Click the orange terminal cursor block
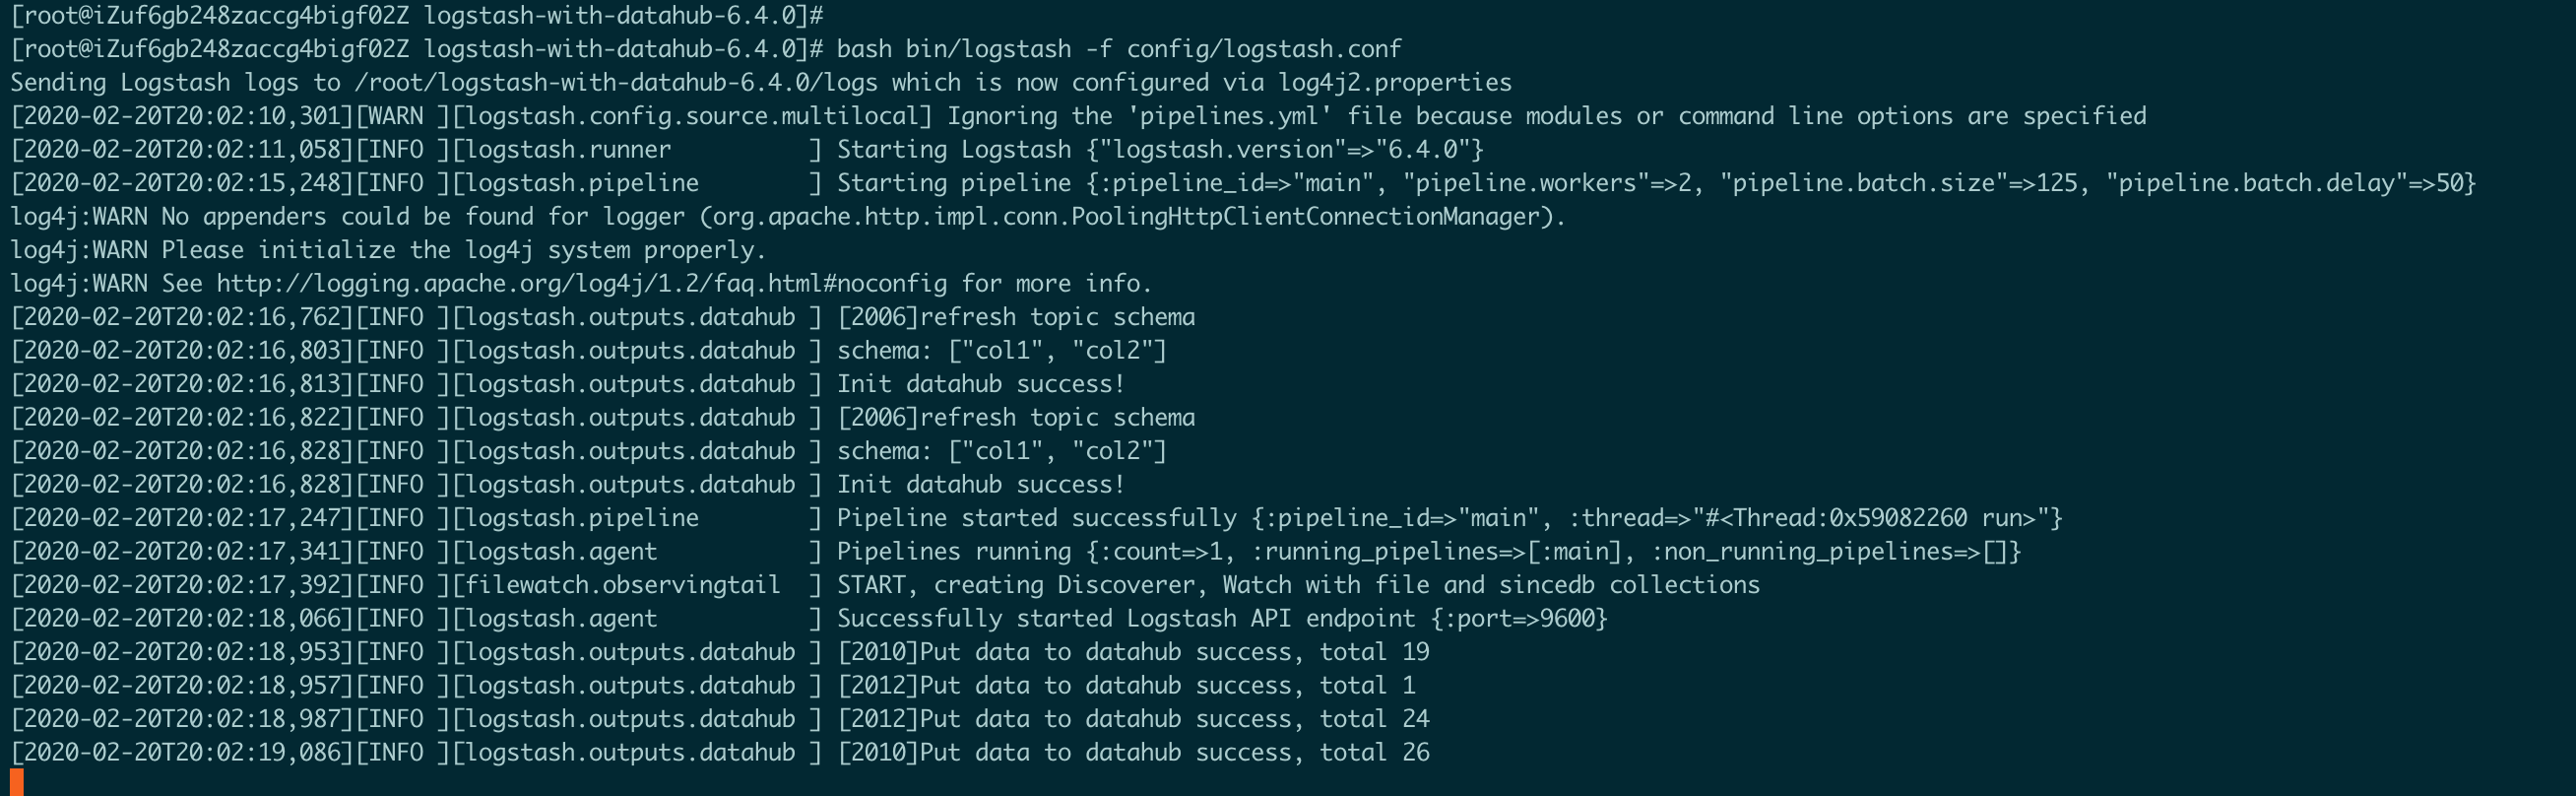This screenshot has width=2576, height=796. pos(17,781)
